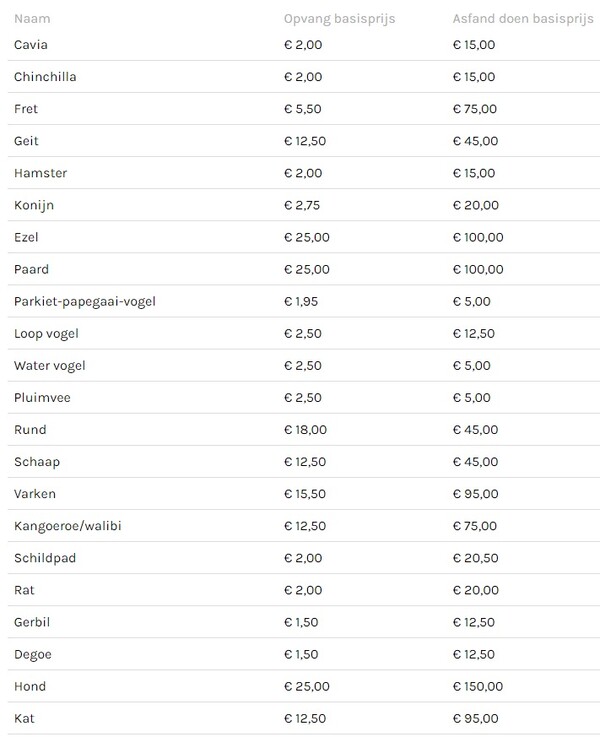Click the Asfand doen basisprijs header
This screenshot has width=600, height=737.
(x=523, y=19)
